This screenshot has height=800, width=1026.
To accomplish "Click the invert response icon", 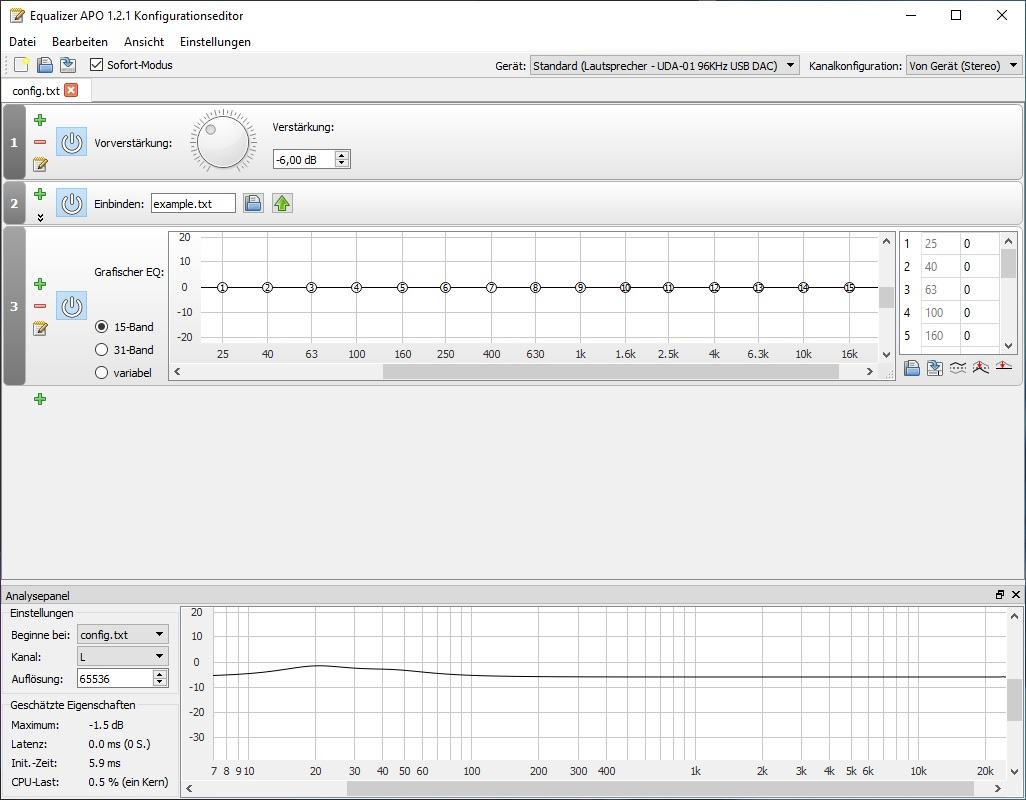I will 957,368.
